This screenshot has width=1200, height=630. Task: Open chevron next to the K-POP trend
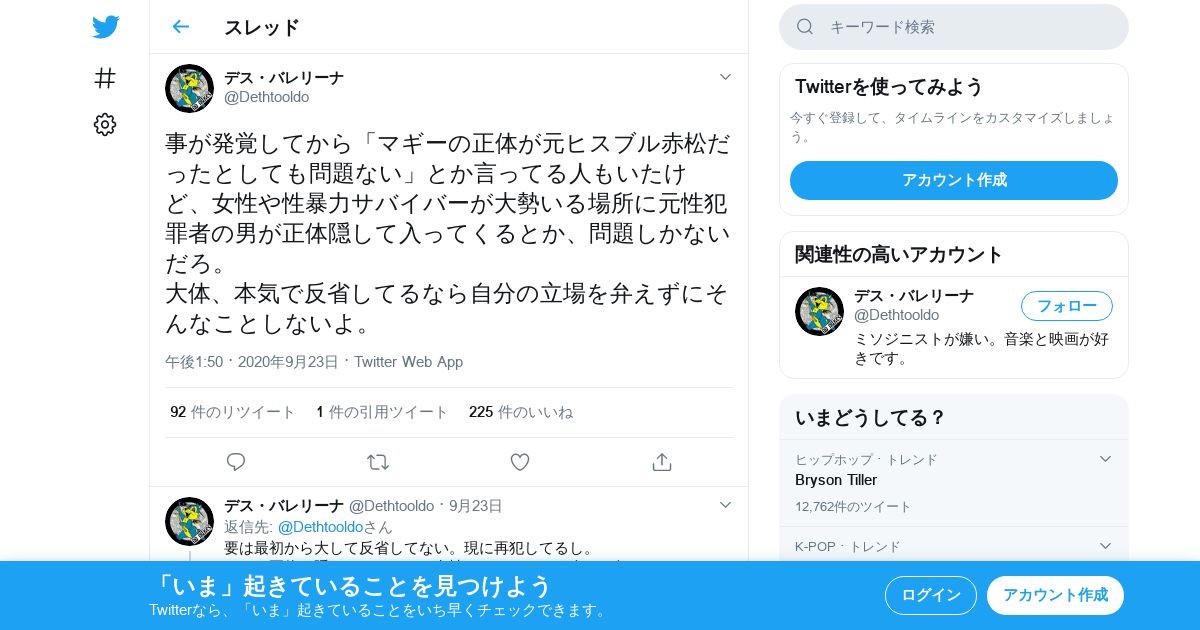[1105, 546]
